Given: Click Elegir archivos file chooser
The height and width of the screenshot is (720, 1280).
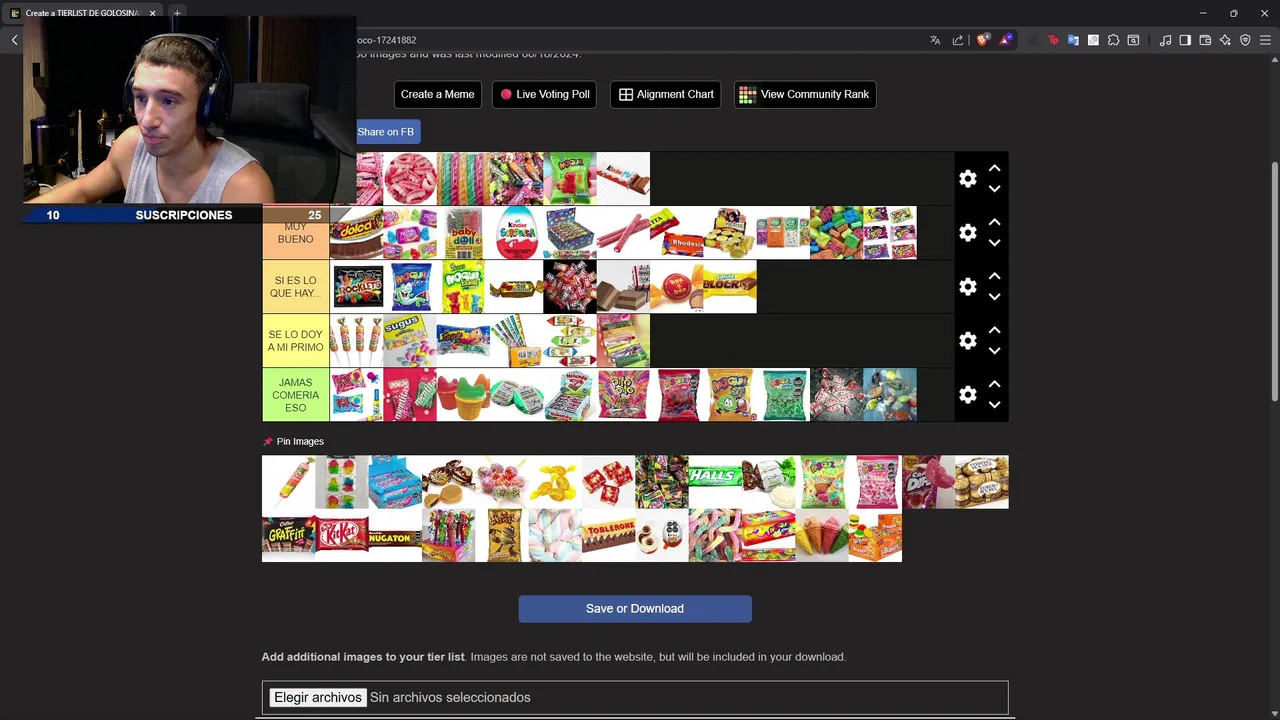Looking at the screenshot, I should click(x=318, y=697).
